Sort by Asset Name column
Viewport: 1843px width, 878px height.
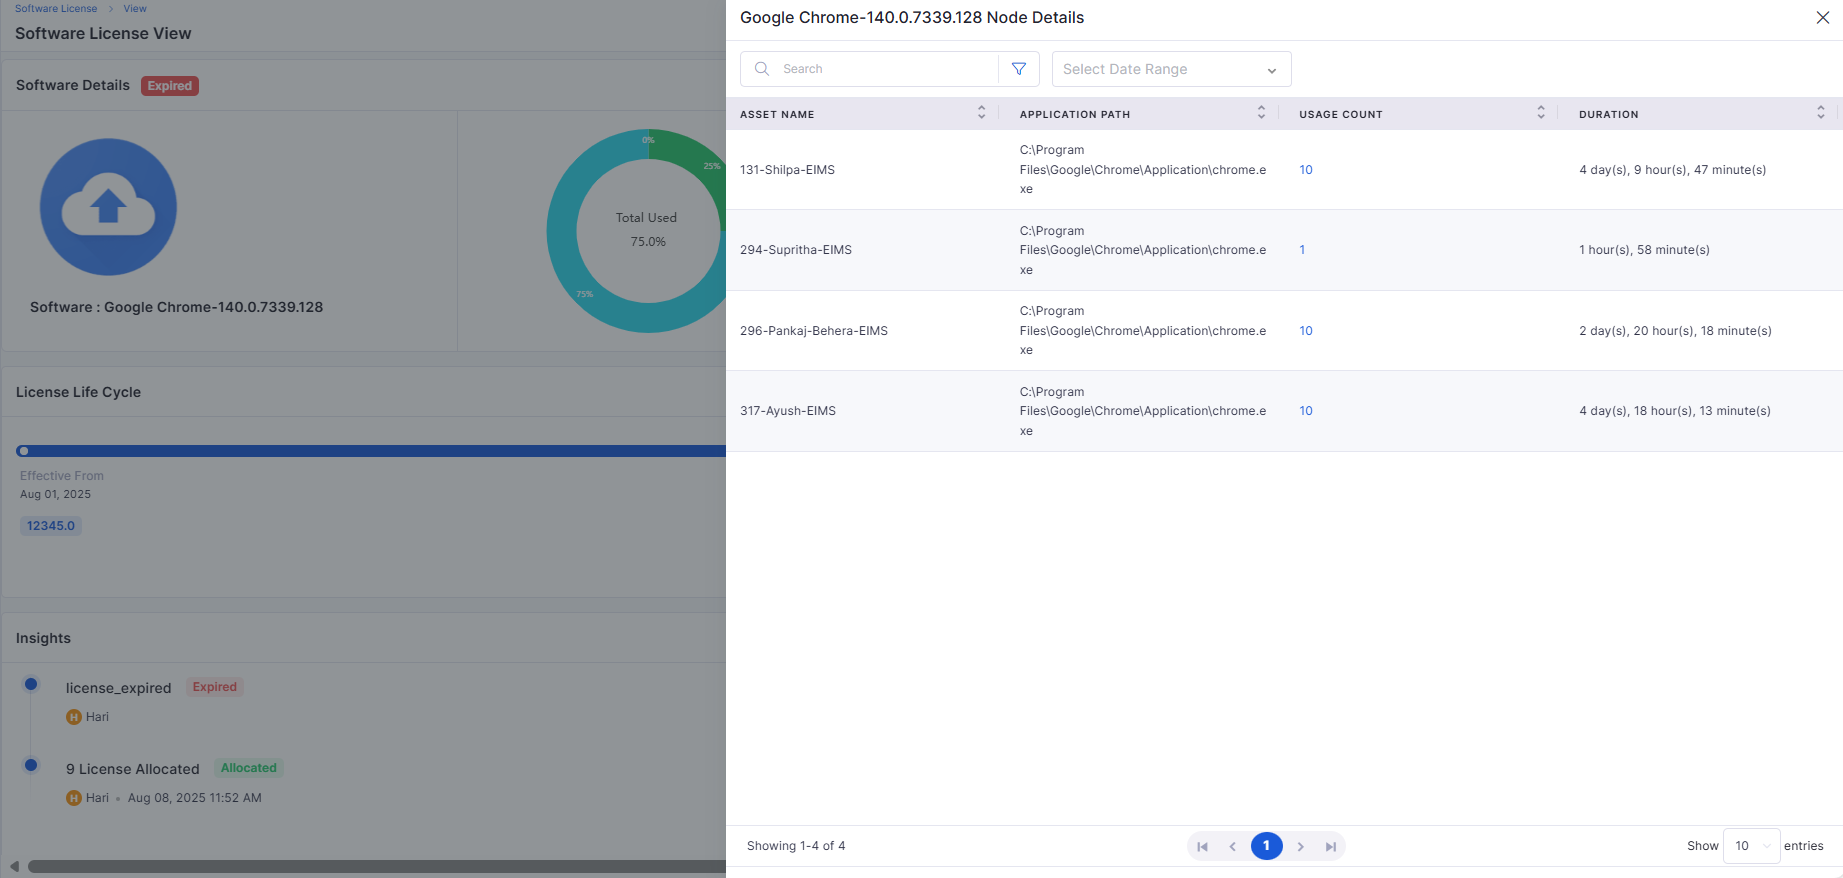pos(981,113)
